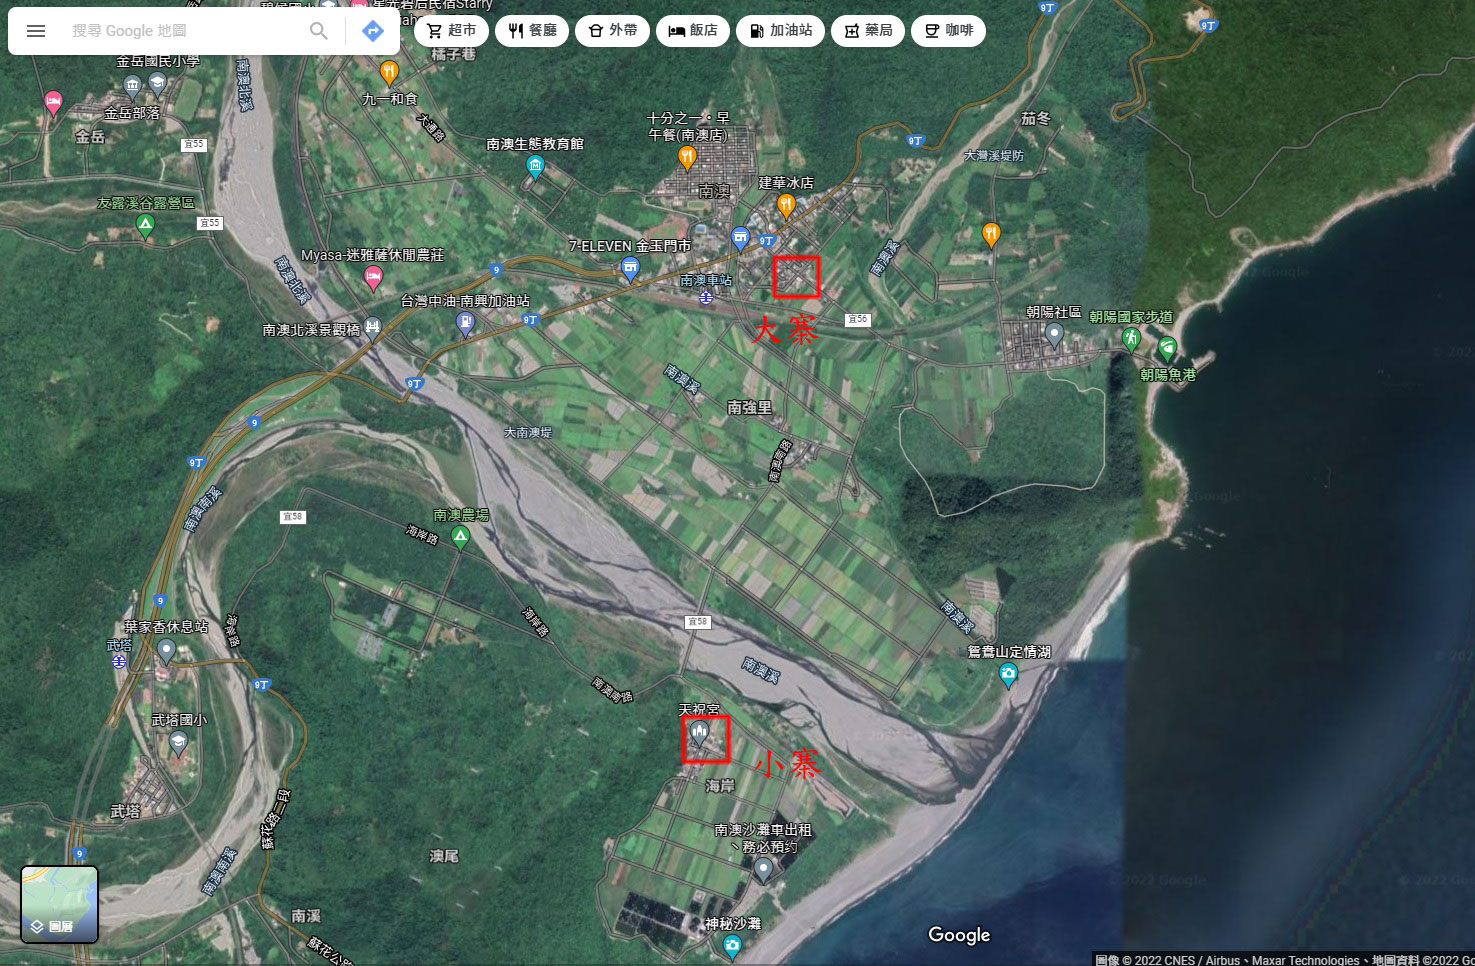The width and height of the screenshot is (1475, 966).
Task: Select the 藥局 pharmacy filter chip
Action: (867, 31)
